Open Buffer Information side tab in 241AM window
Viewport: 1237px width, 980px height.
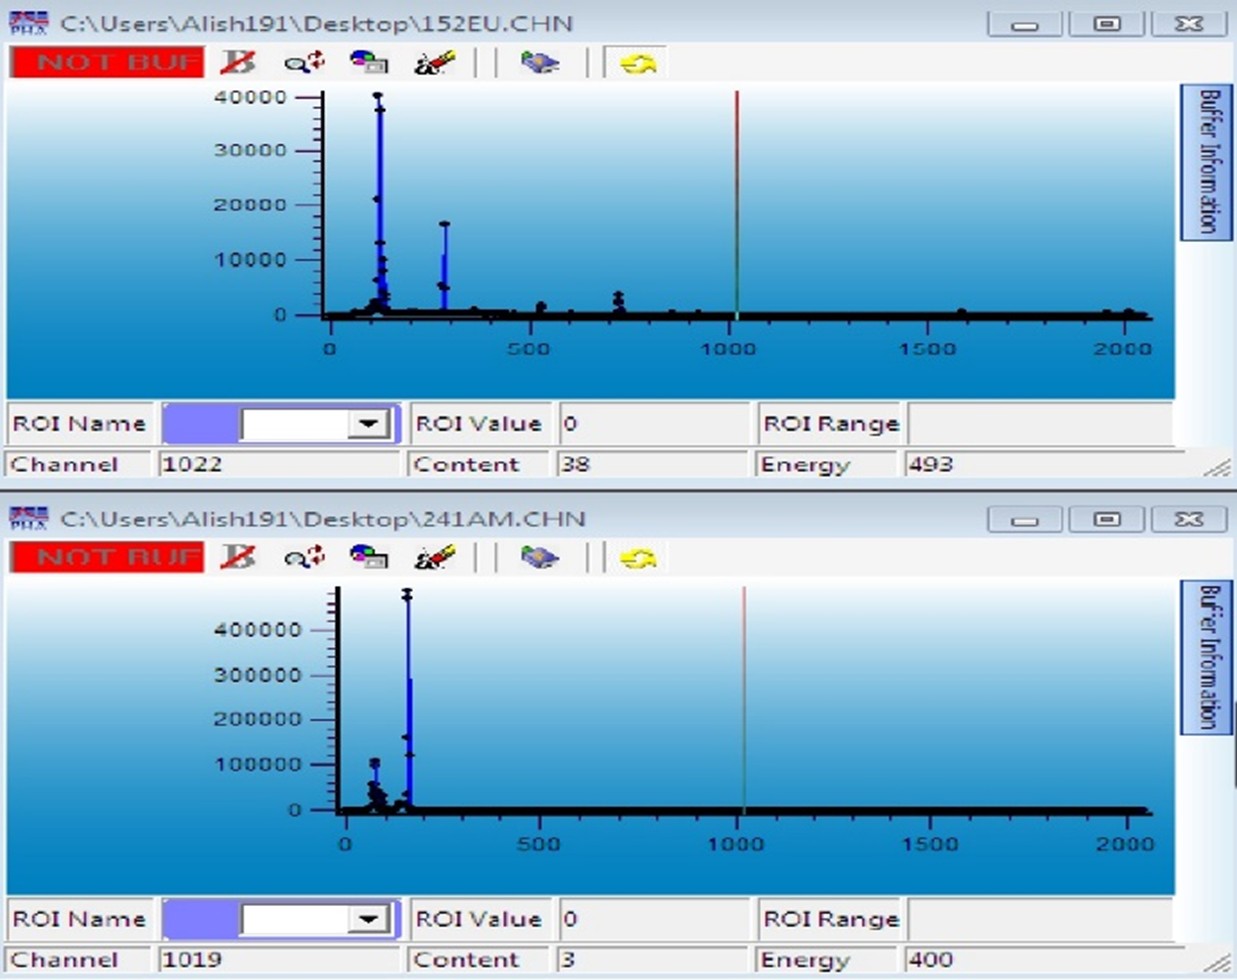click(1207, 657)
